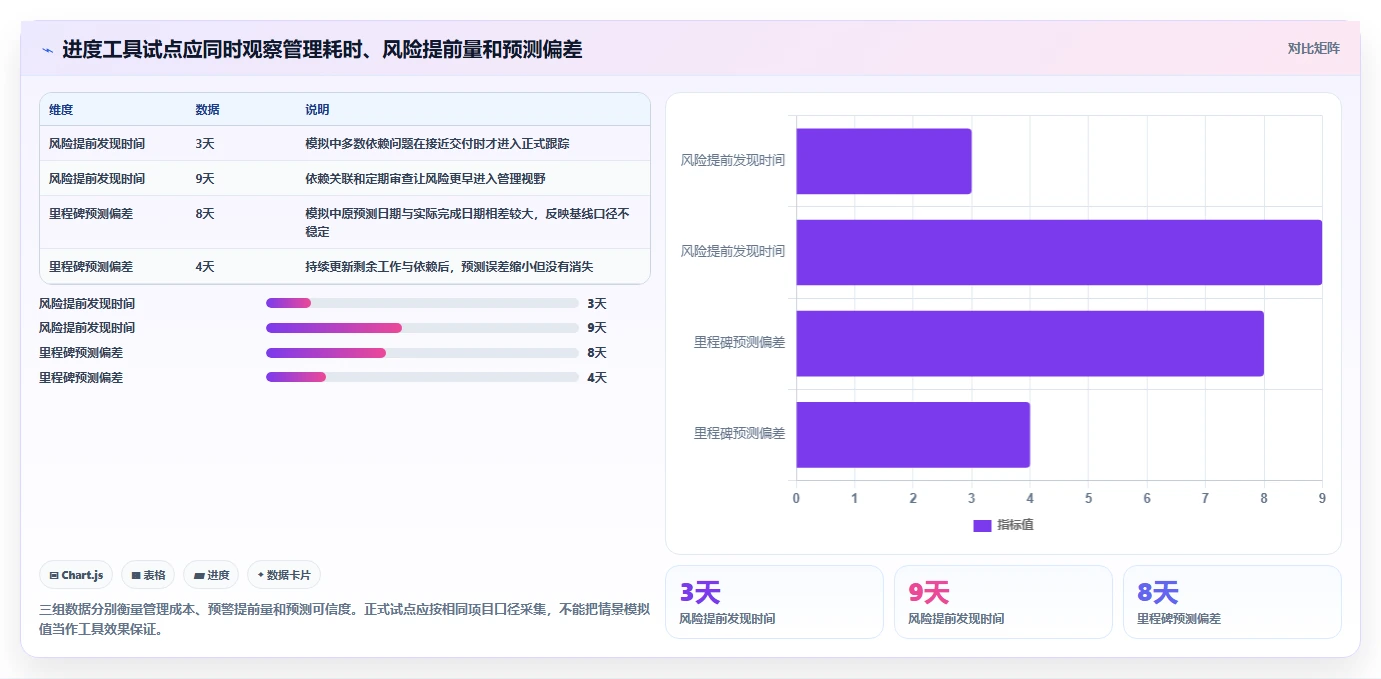Click the progress bar showing 4天
Image resolution: width=1381 pixels, height=679 pixels.
click(422, 377)
